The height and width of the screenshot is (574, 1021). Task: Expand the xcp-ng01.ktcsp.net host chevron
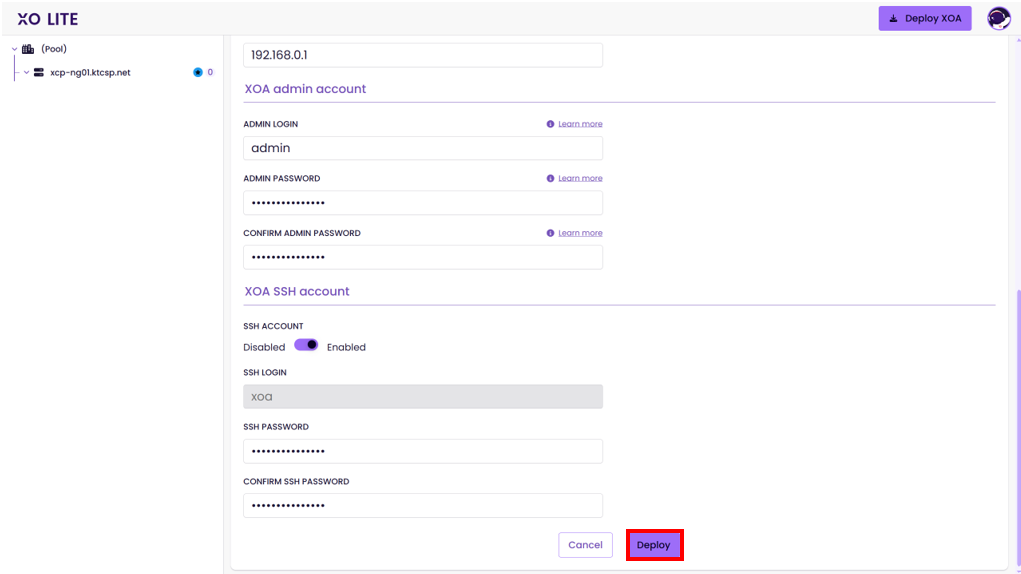click(x=27, y=73)
